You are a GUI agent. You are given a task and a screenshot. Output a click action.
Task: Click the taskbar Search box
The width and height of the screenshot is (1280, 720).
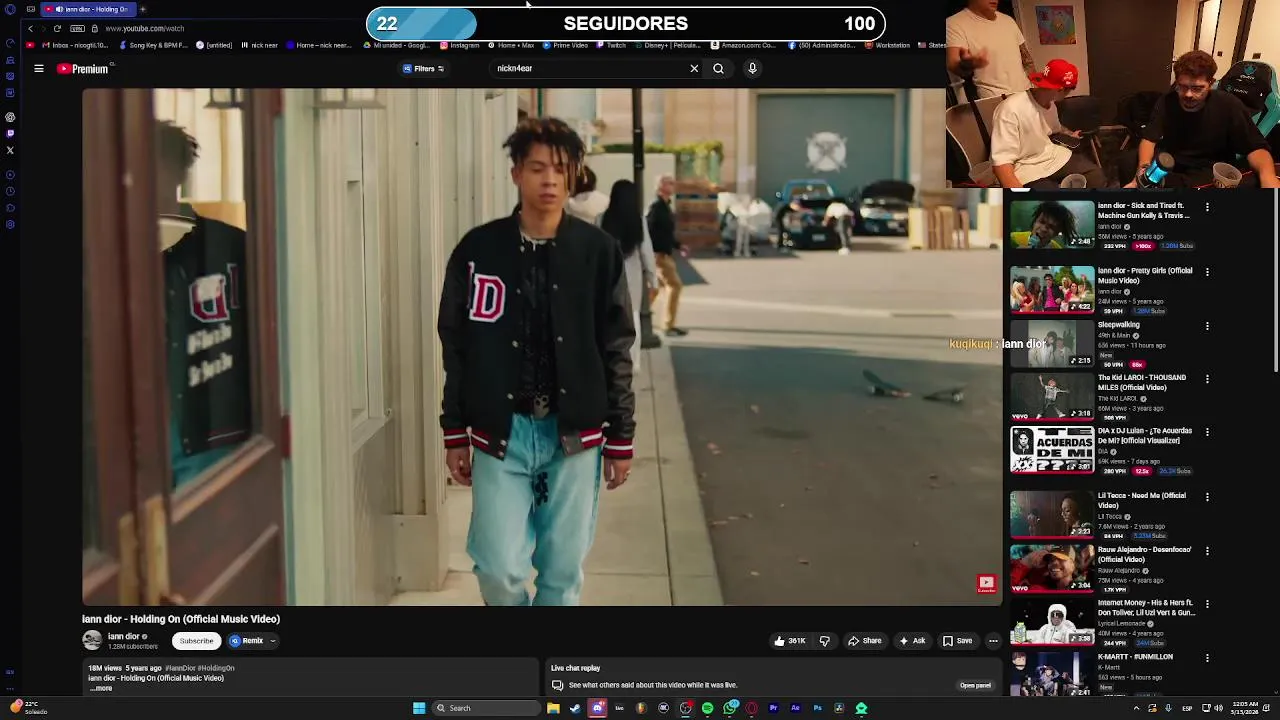click(488, 708)
